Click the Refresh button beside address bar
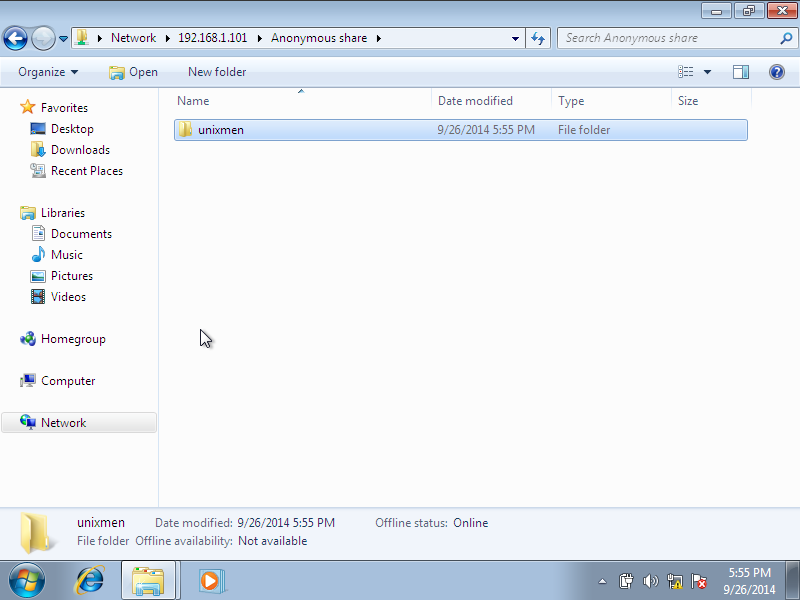The width and height of the screenshot is (800, 600). coord(538,38)
